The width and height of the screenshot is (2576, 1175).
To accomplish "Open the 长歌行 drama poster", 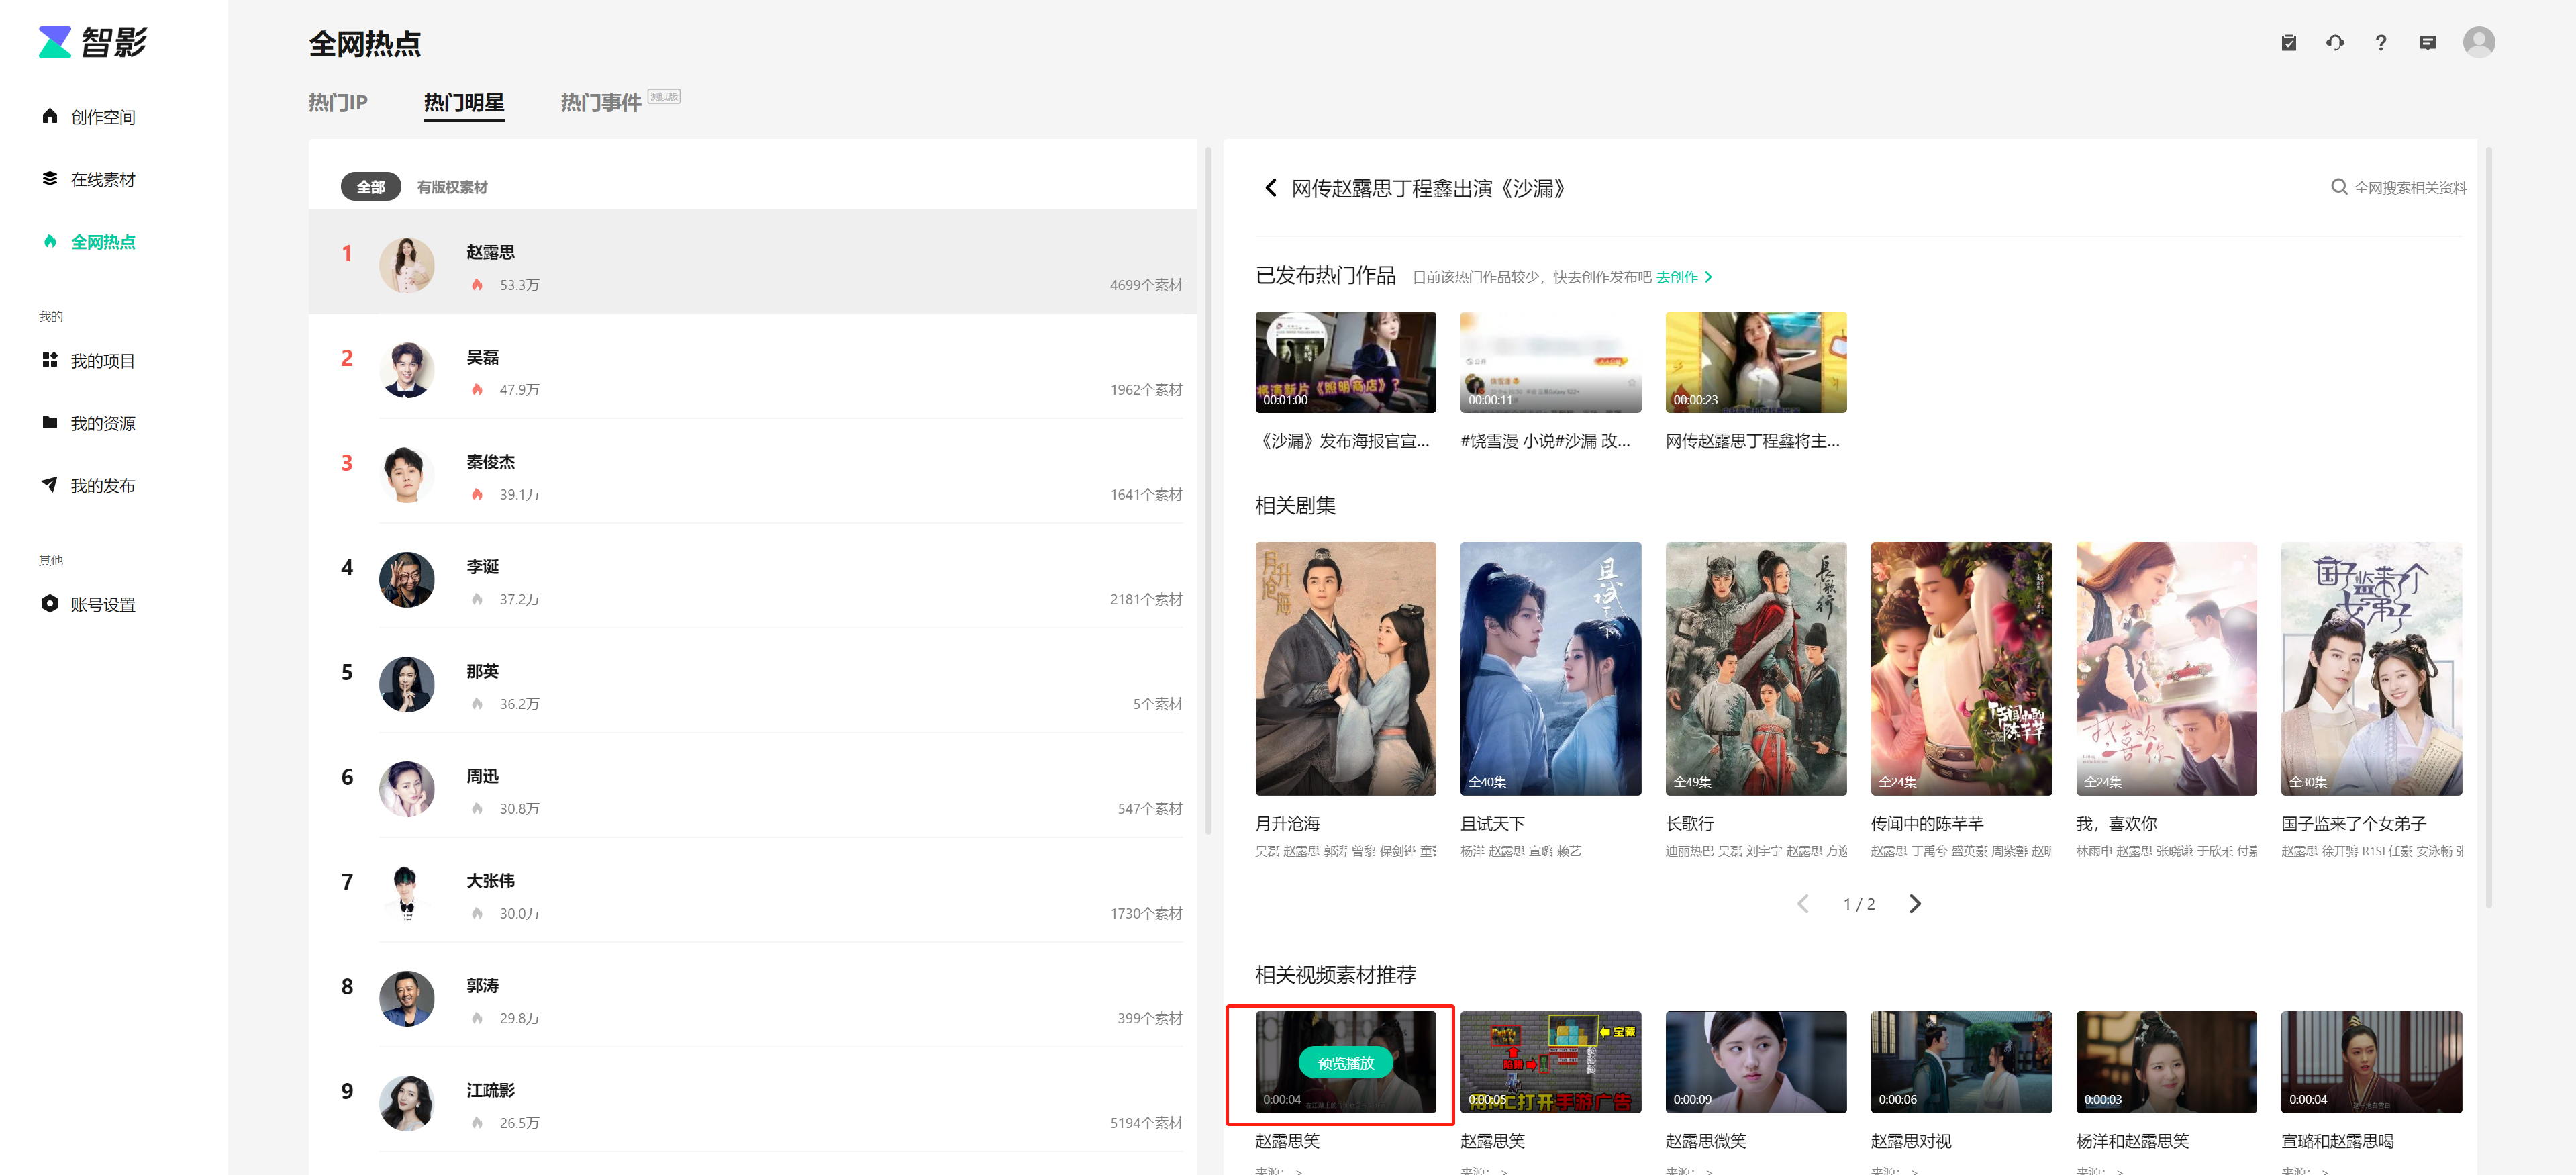I will 1755,669.
